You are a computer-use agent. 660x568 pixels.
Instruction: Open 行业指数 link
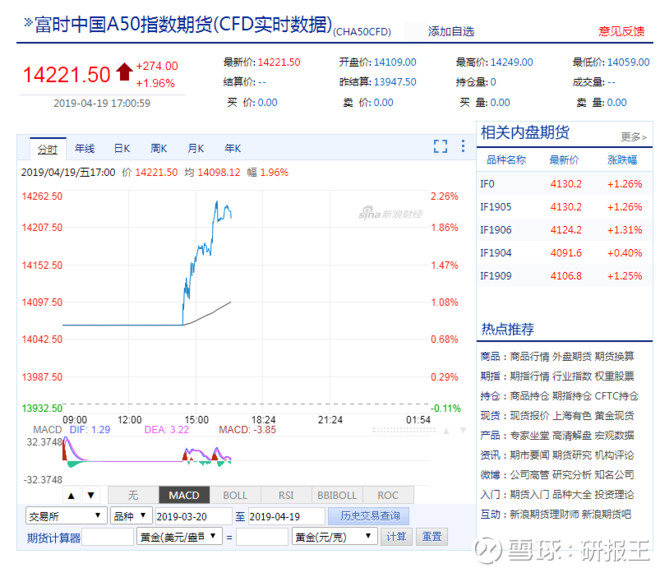[x=572, y=376]
